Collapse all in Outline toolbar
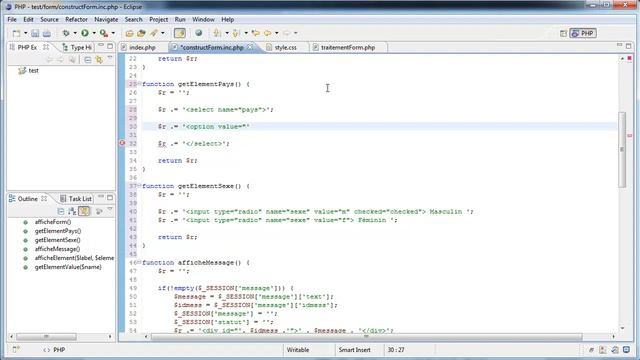This screenshot has height=360, width=640. (61, 211)
